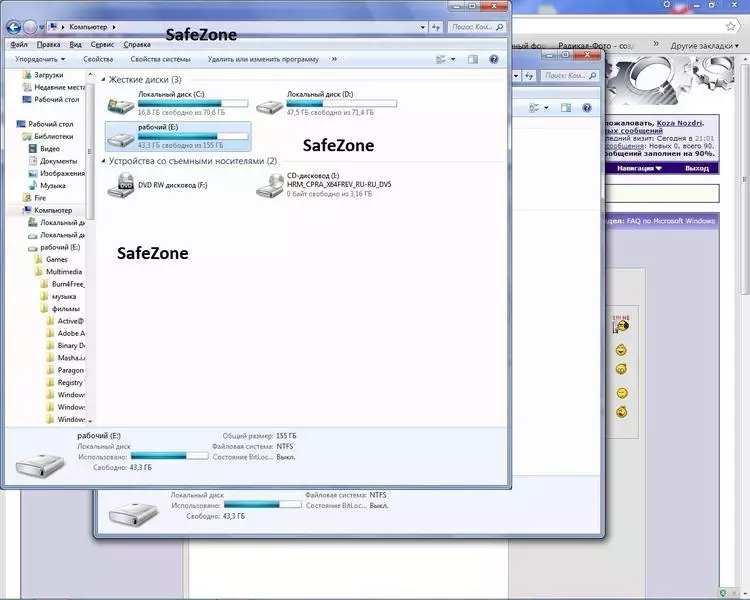Collapse Устройства со съемными носителями group
The width and height of the screenshot is (750, 600).
[103, 161]
